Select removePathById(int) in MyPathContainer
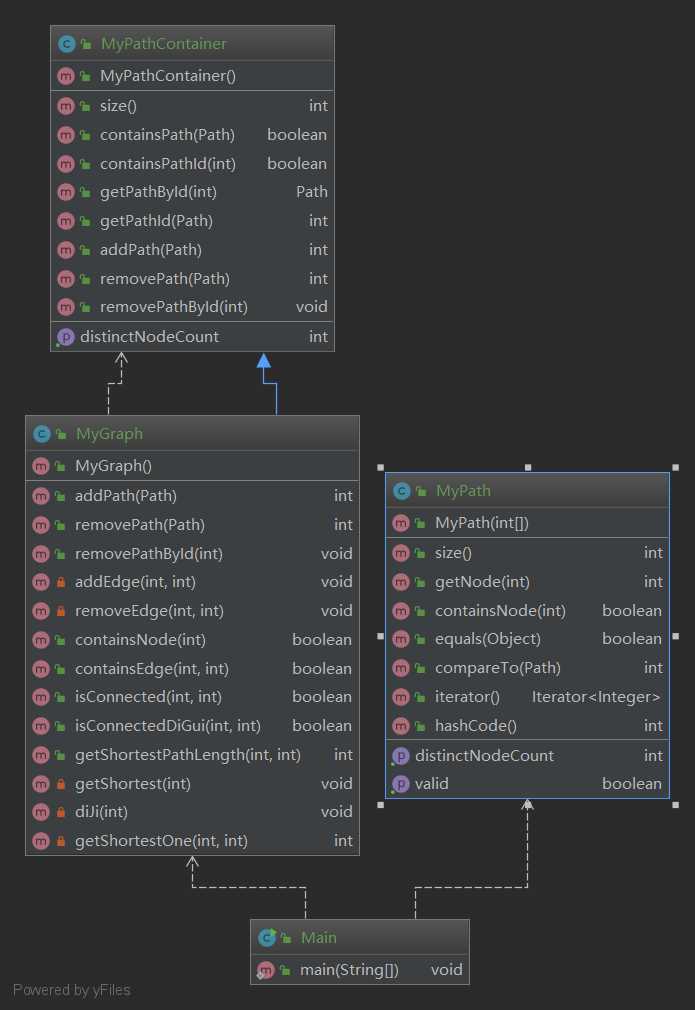The image size is (695, 1010). pyautogui.click(x=192, y=307)
